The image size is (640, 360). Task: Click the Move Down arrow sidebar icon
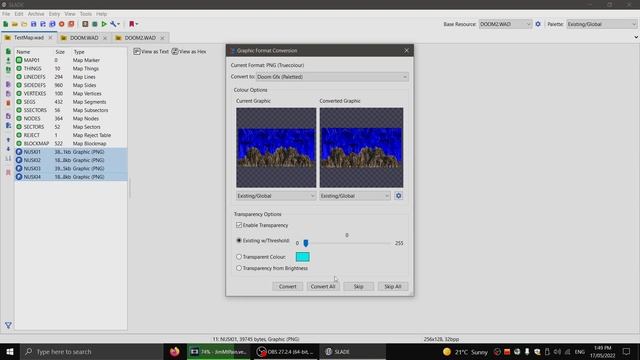(x=8, y=149)
